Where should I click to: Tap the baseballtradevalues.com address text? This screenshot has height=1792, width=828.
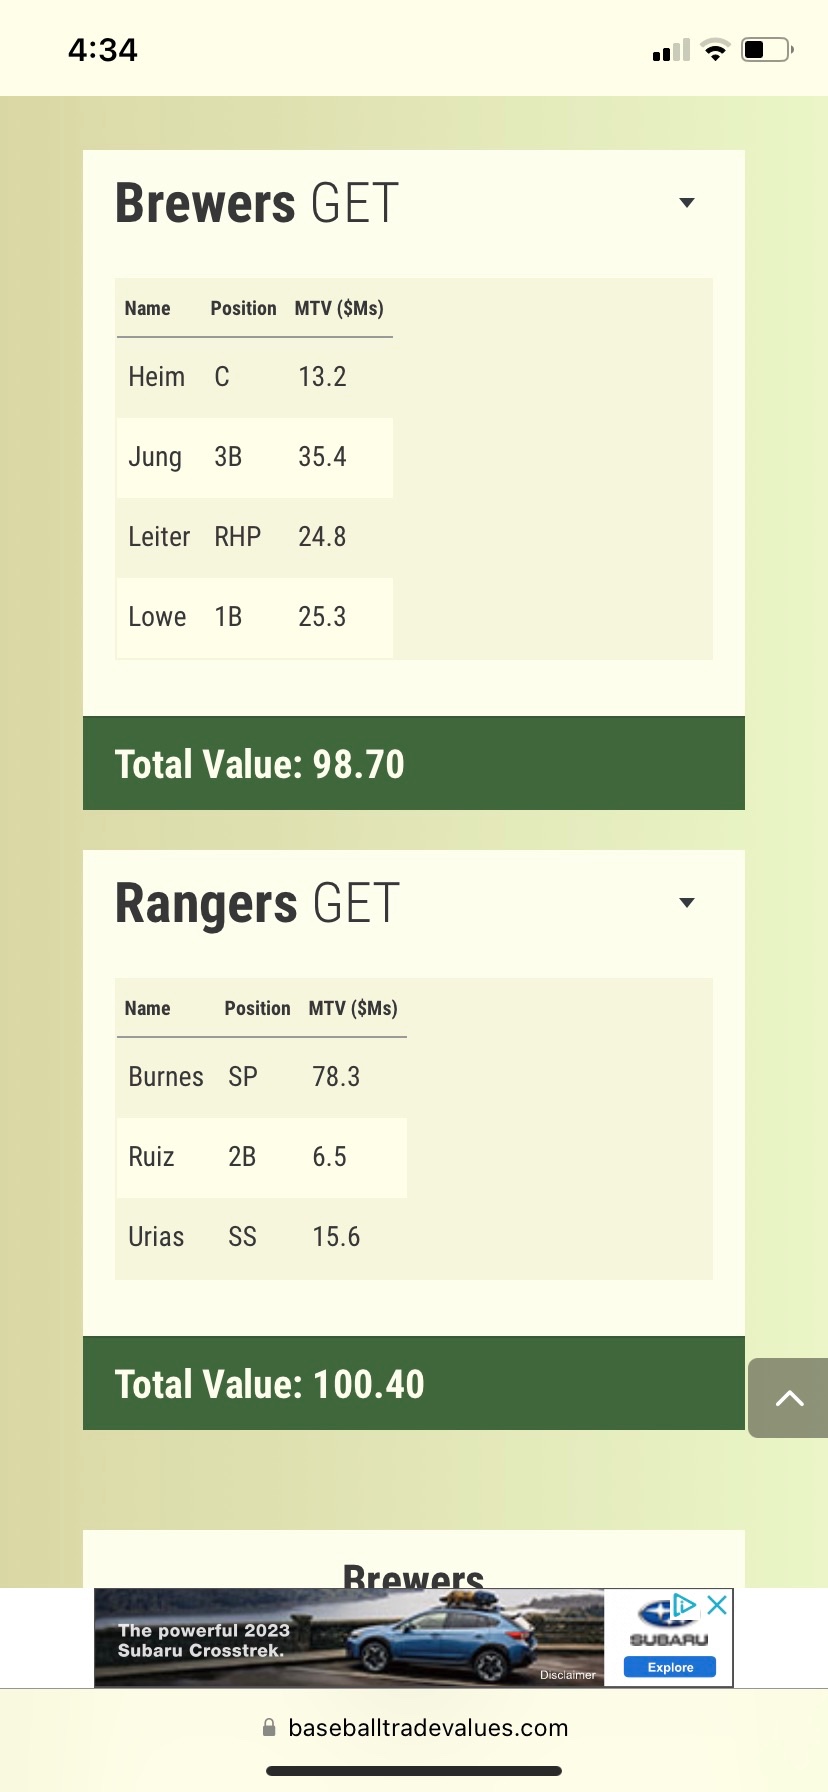(428, 1727)
